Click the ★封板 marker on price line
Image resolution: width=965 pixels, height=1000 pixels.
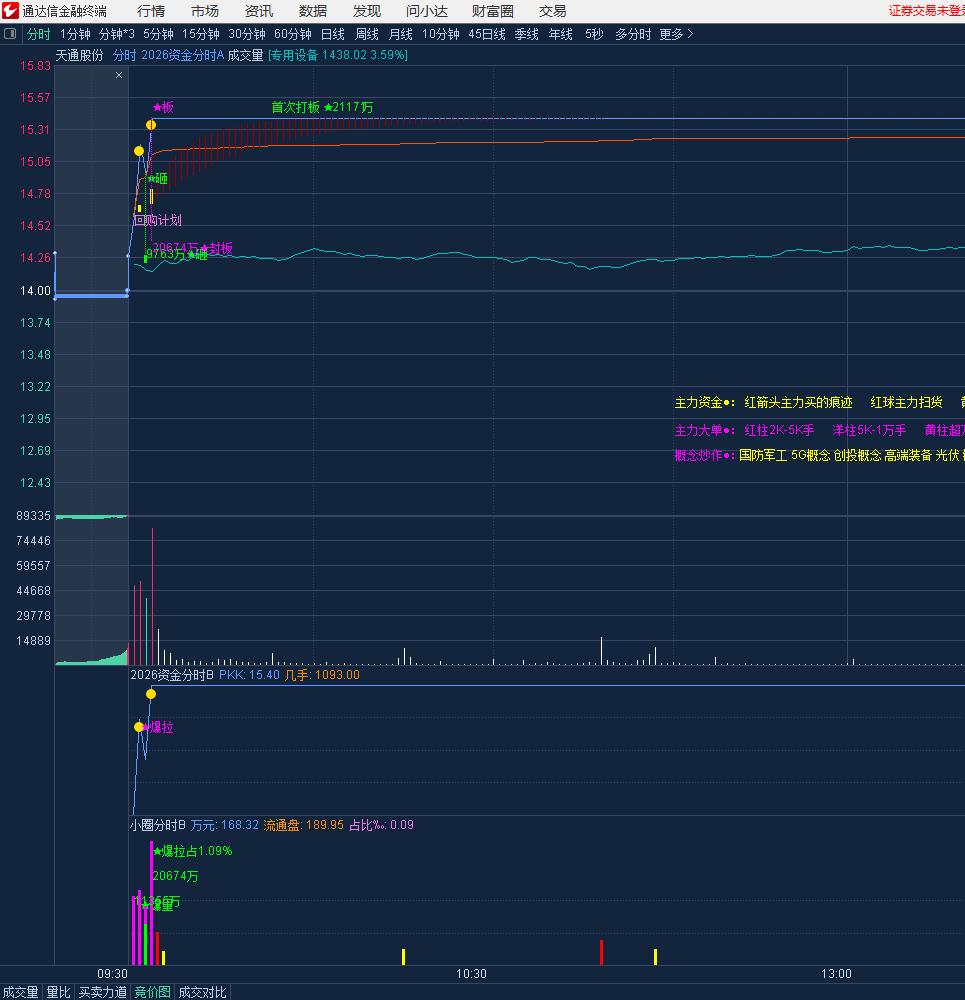(x=217, y=248)
